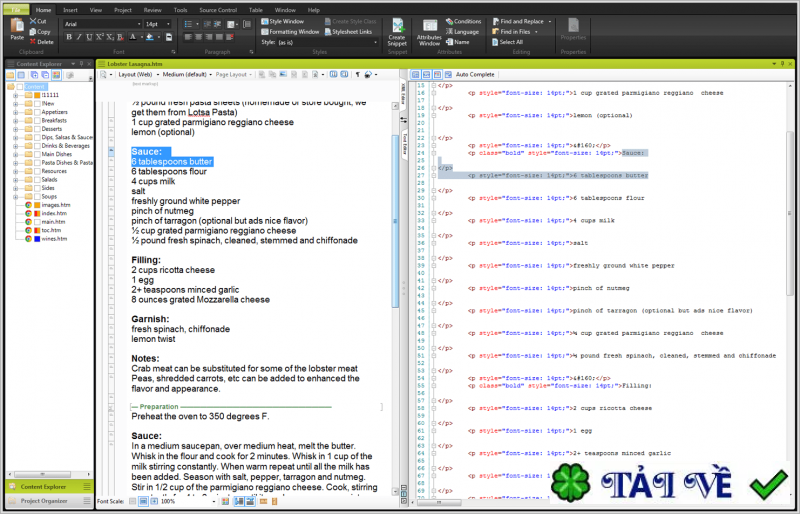
Task: Switch to the Source Control tab
Action: pyautogui.click(x=218, y=9)
